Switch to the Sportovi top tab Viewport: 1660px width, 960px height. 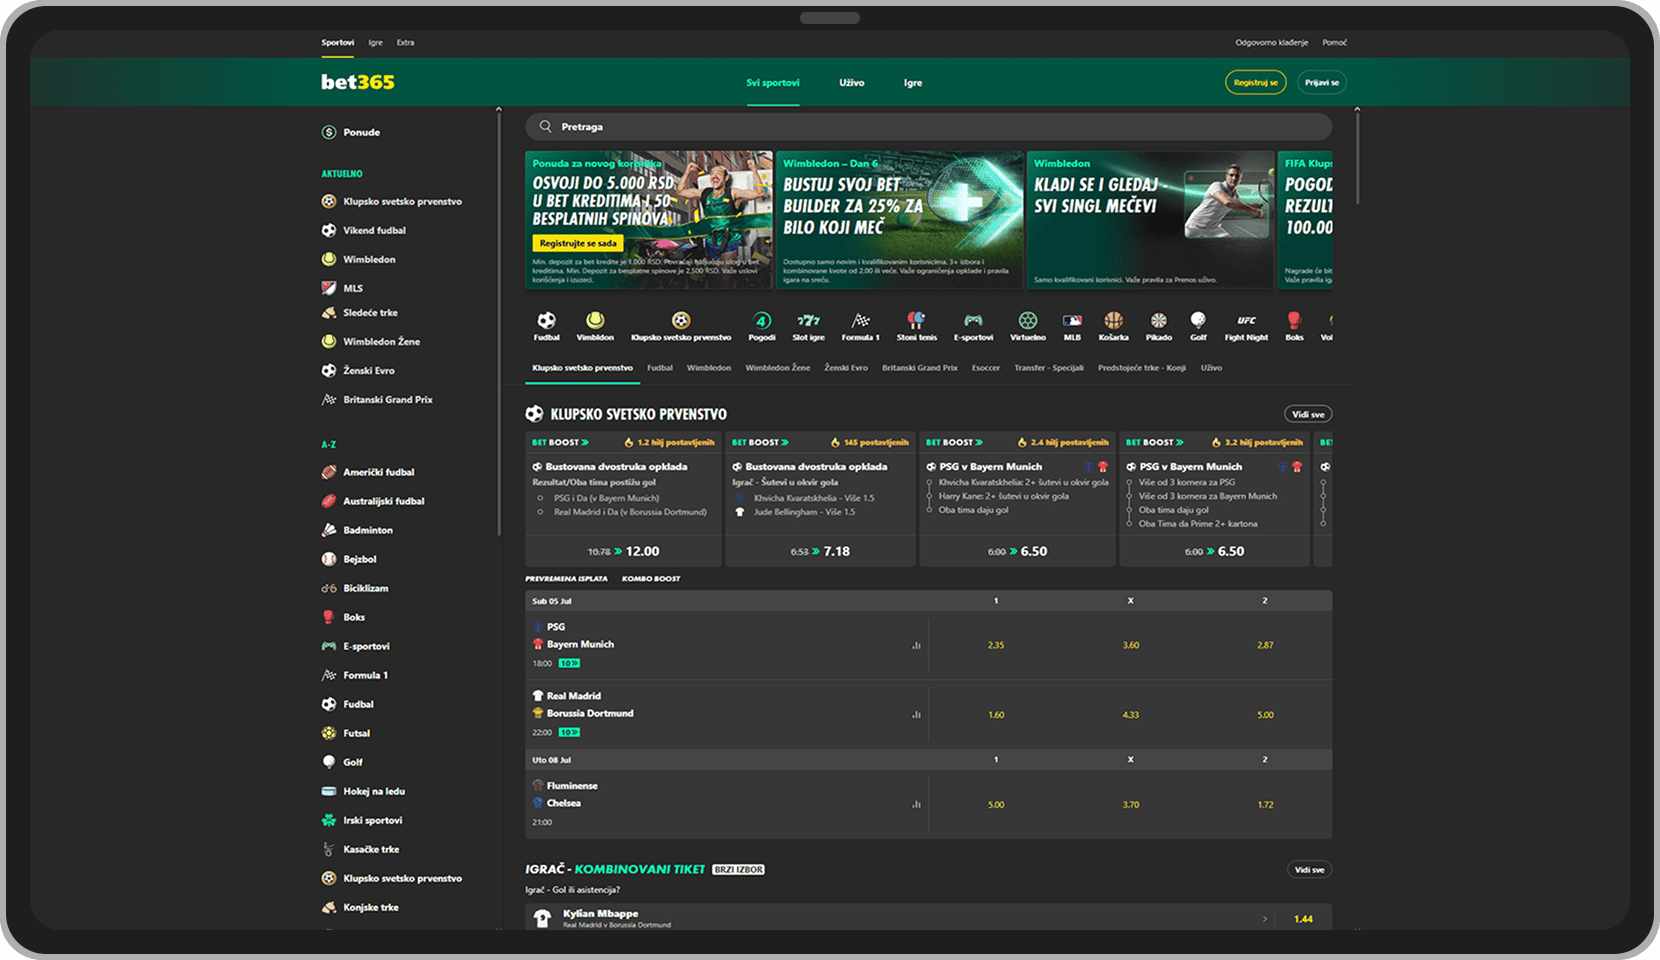pos(338,42)
